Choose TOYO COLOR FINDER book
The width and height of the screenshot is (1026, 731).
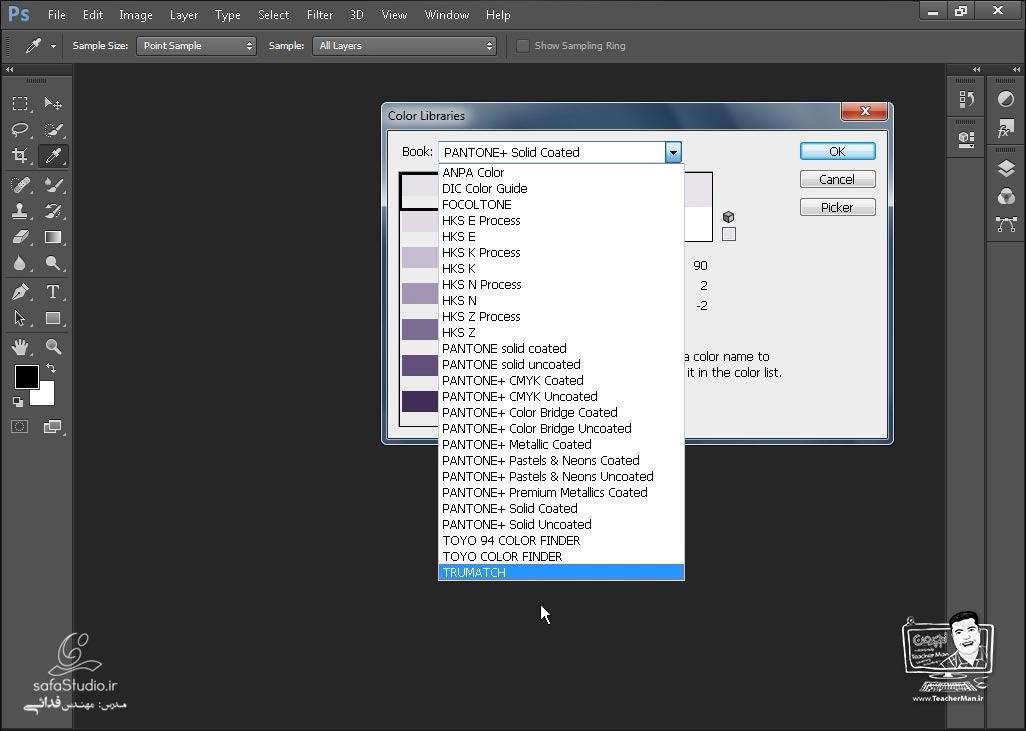coord(561,556)
